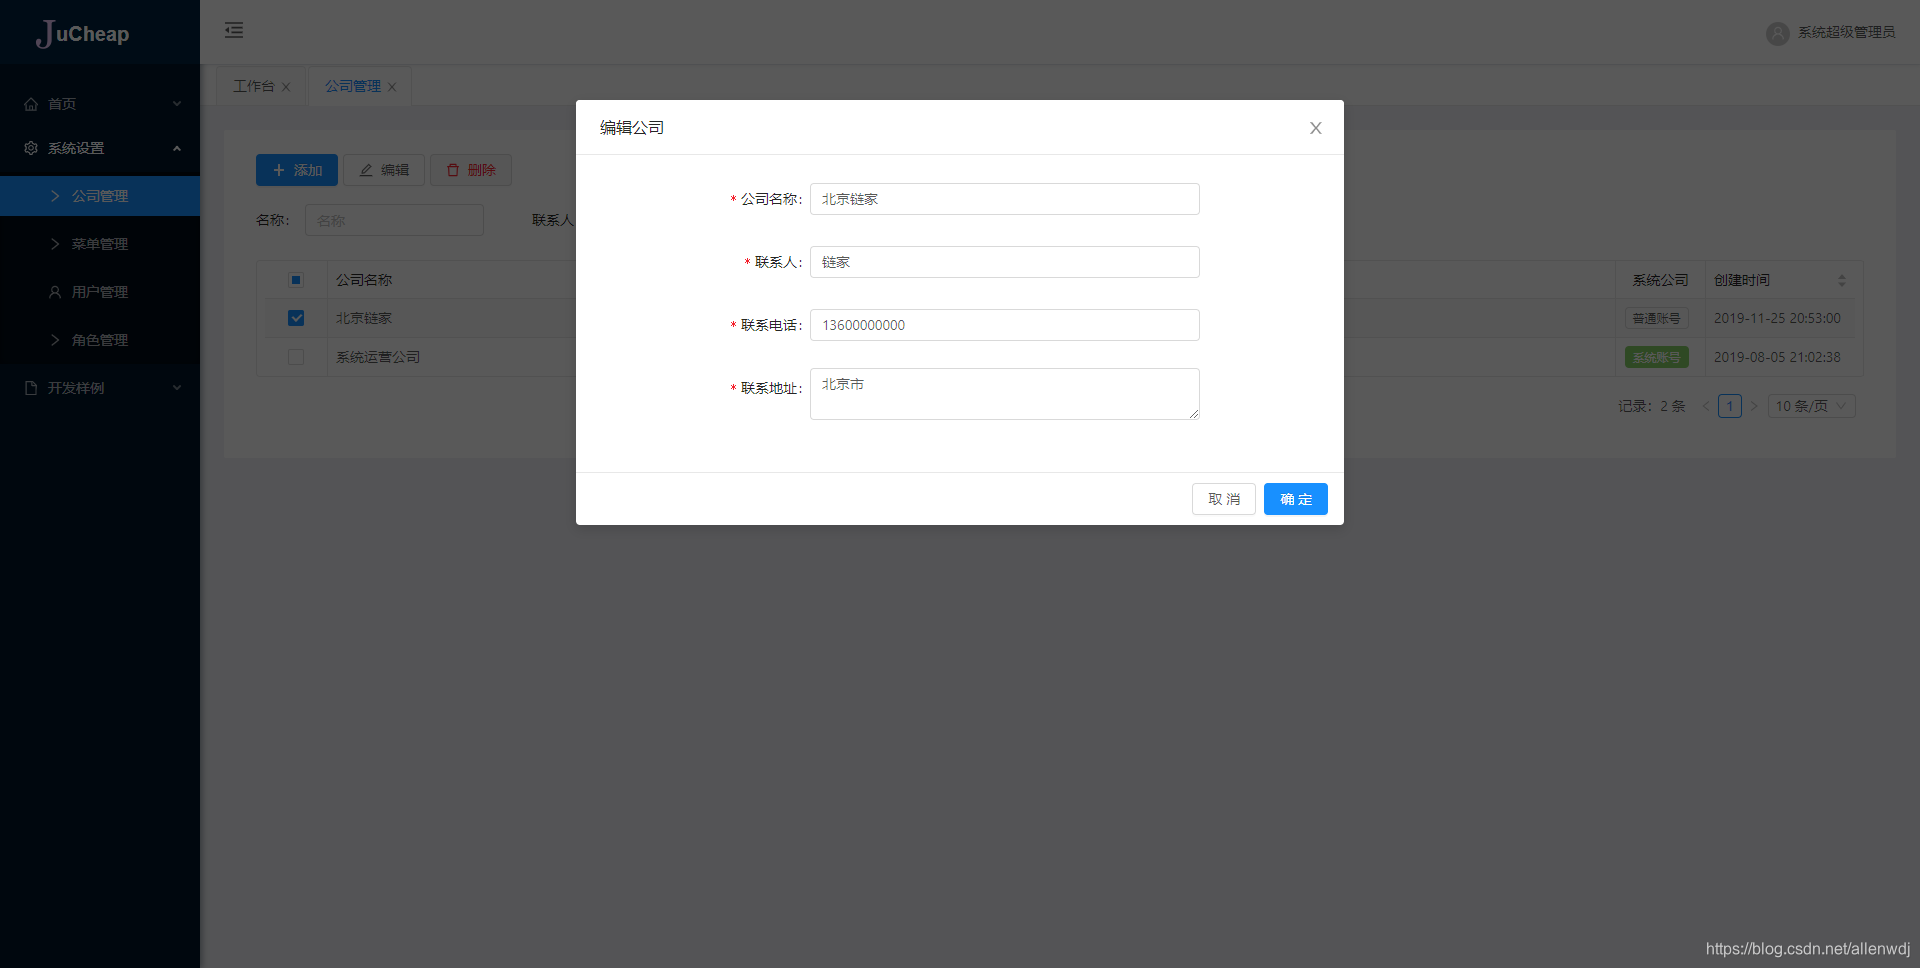Click the person icon beside 用户管理
Viewport: 1920px width, 968px height.
click(x=55, y=292)
